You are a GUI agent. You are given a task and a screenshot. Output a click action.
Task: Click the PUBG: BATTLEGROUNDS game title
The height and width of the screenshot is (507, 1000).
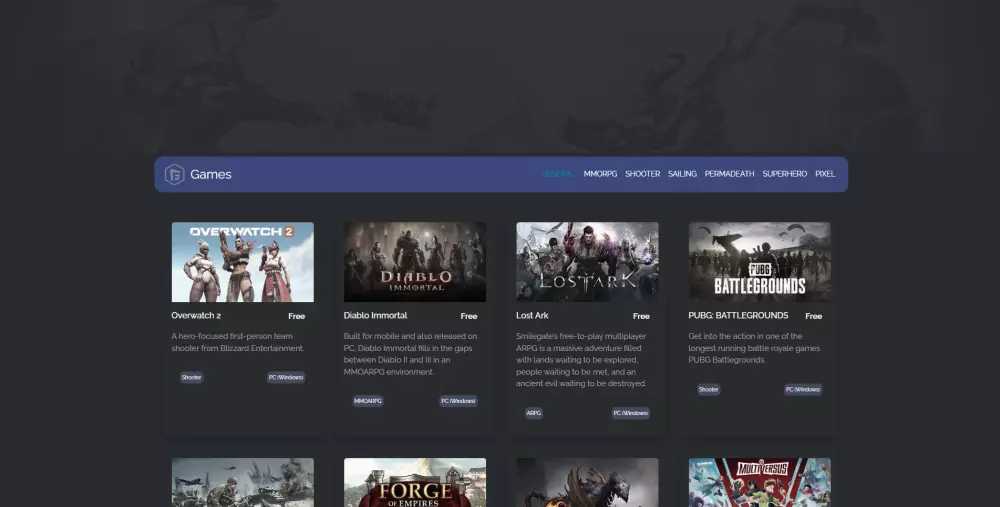(738, 316)
